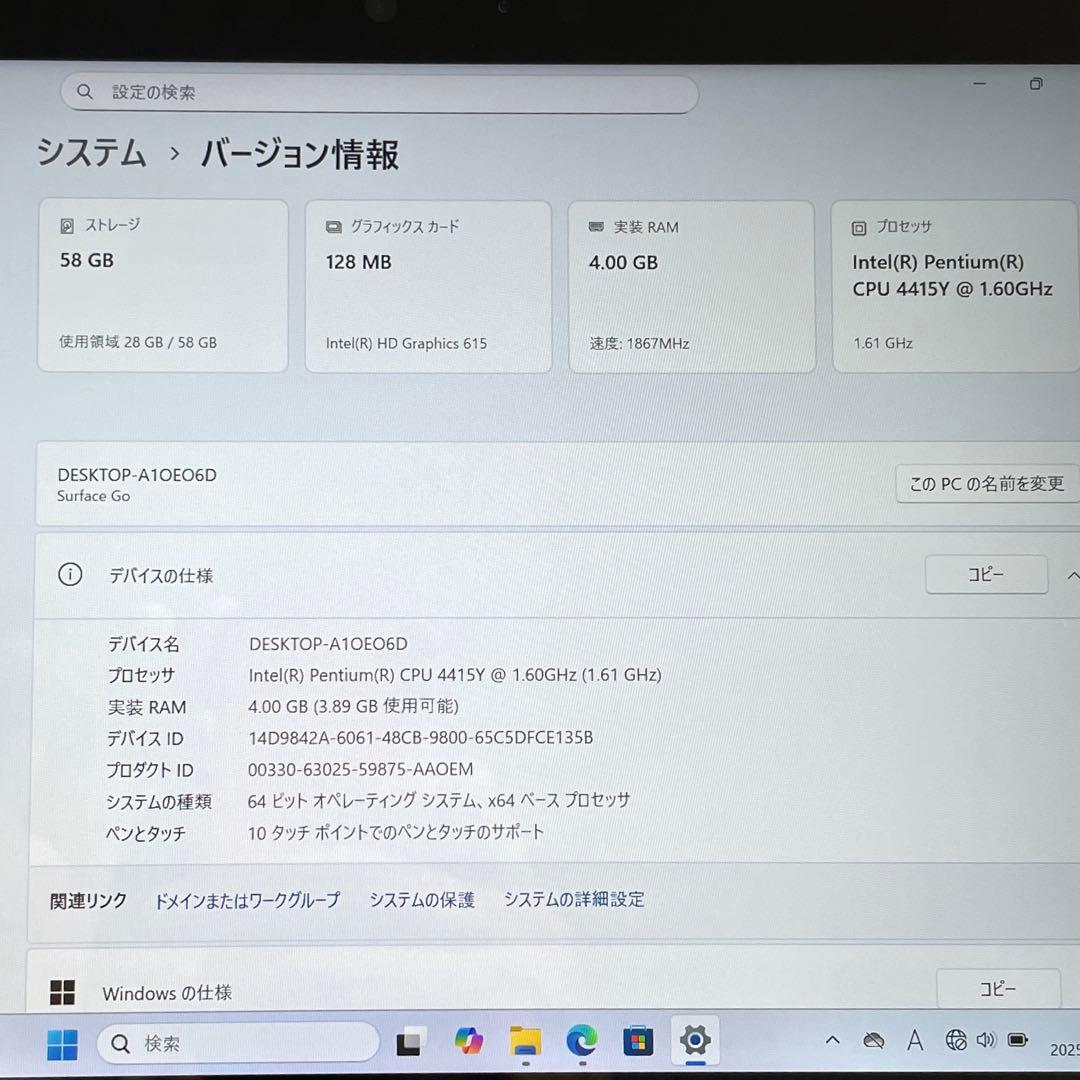
Task: Click the Settings gear taskbar icon
Action: [x=695, y=1040]
